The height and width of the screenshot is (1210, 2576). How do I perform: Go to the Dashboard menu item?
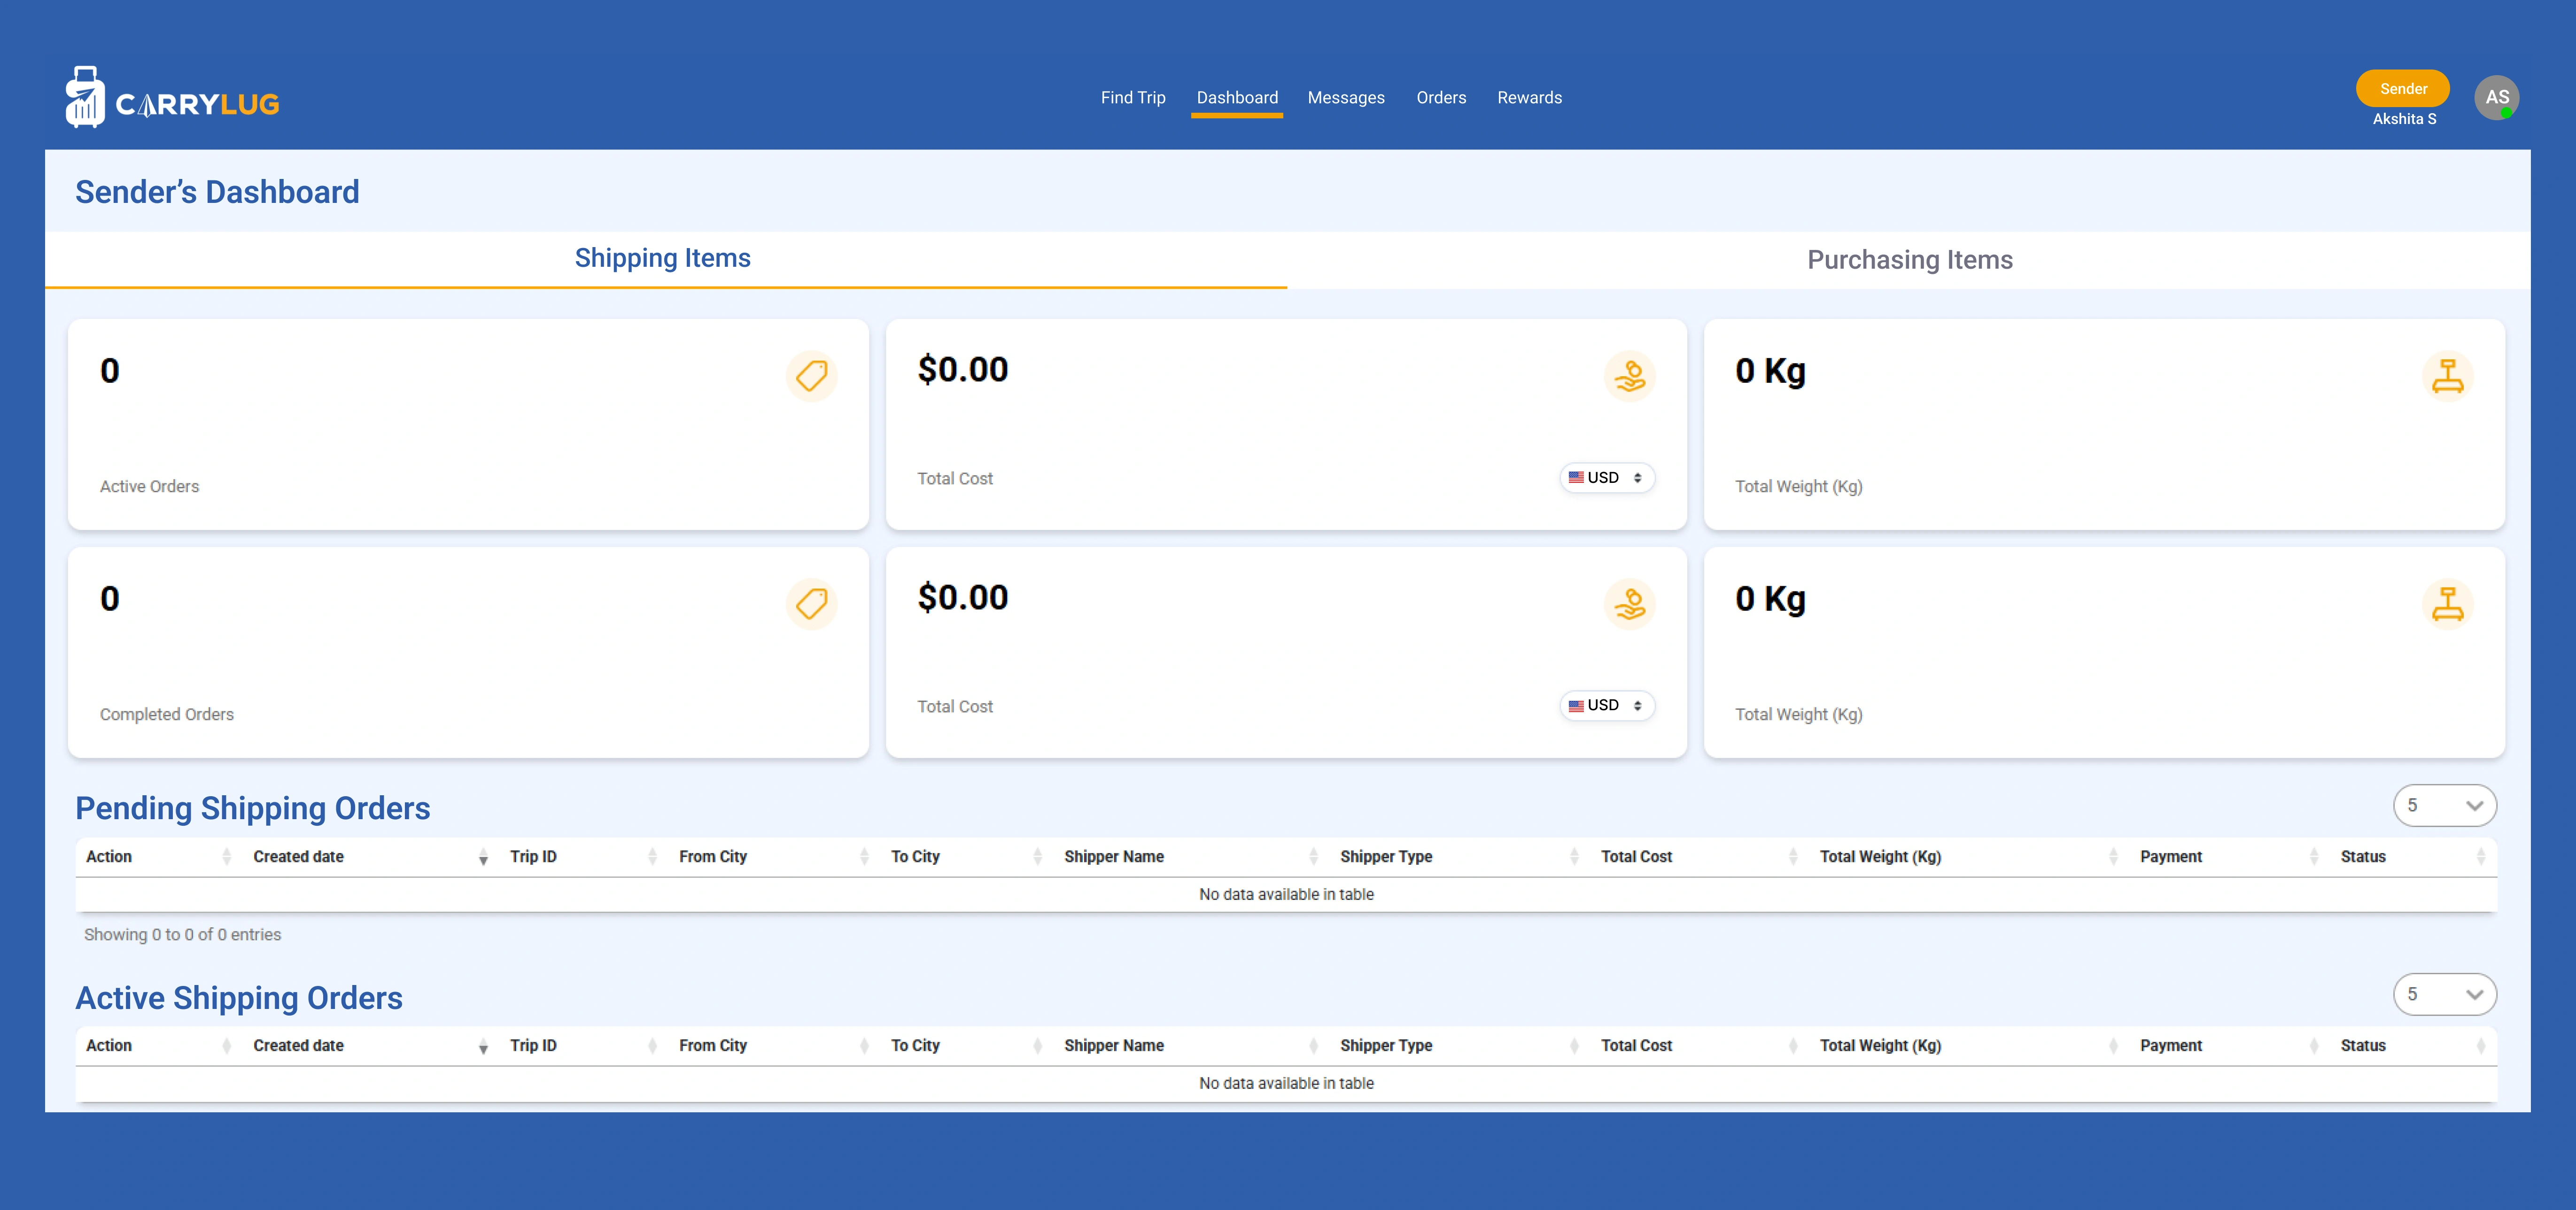[x=1237, y=98]
